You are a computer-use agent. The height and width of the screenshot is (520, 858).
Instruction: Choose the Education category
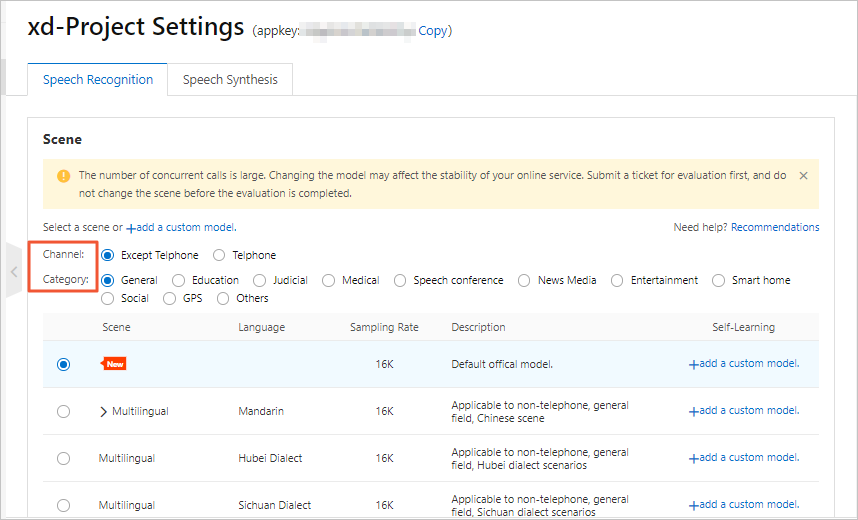click(x=178, y=280)
